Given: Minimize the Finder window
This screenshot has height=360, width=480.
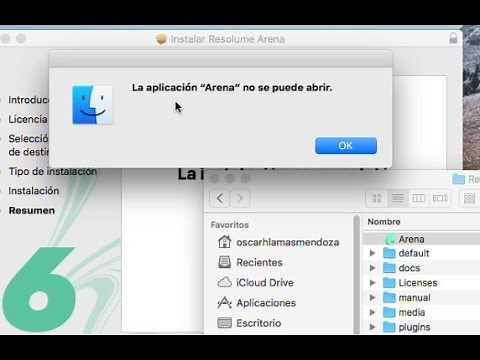Looking at the screenshot, I should pyautogui.click(x=230, y=179).
